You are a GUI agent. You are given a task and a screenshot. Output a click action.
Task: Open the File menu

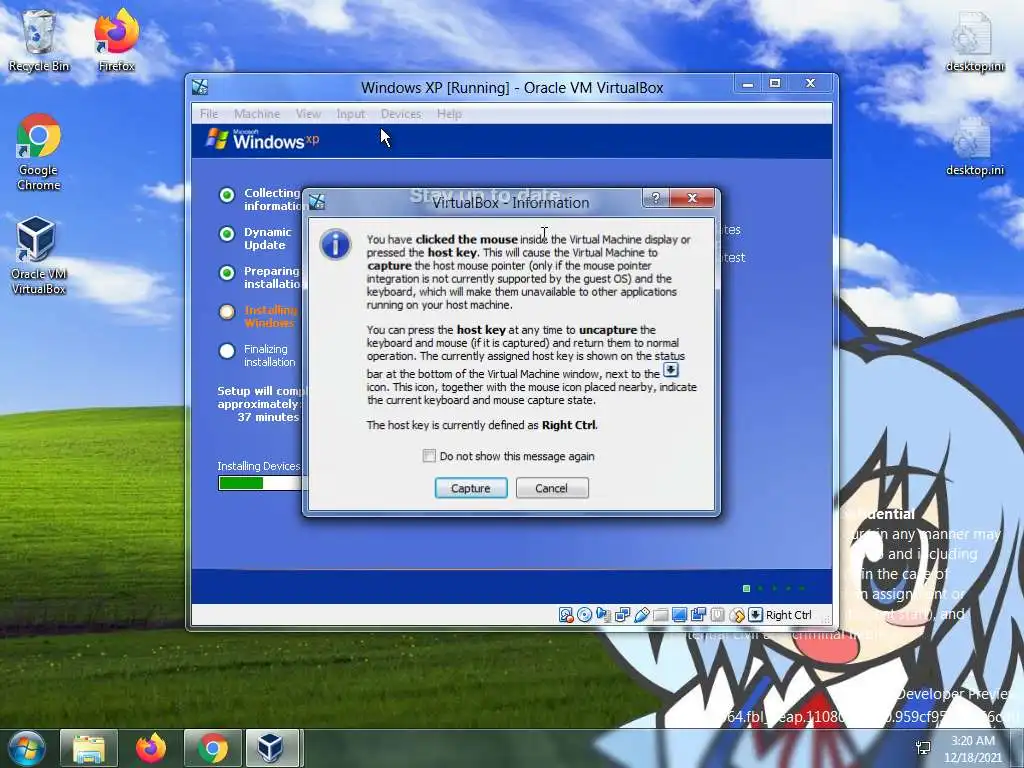(209, 114)
